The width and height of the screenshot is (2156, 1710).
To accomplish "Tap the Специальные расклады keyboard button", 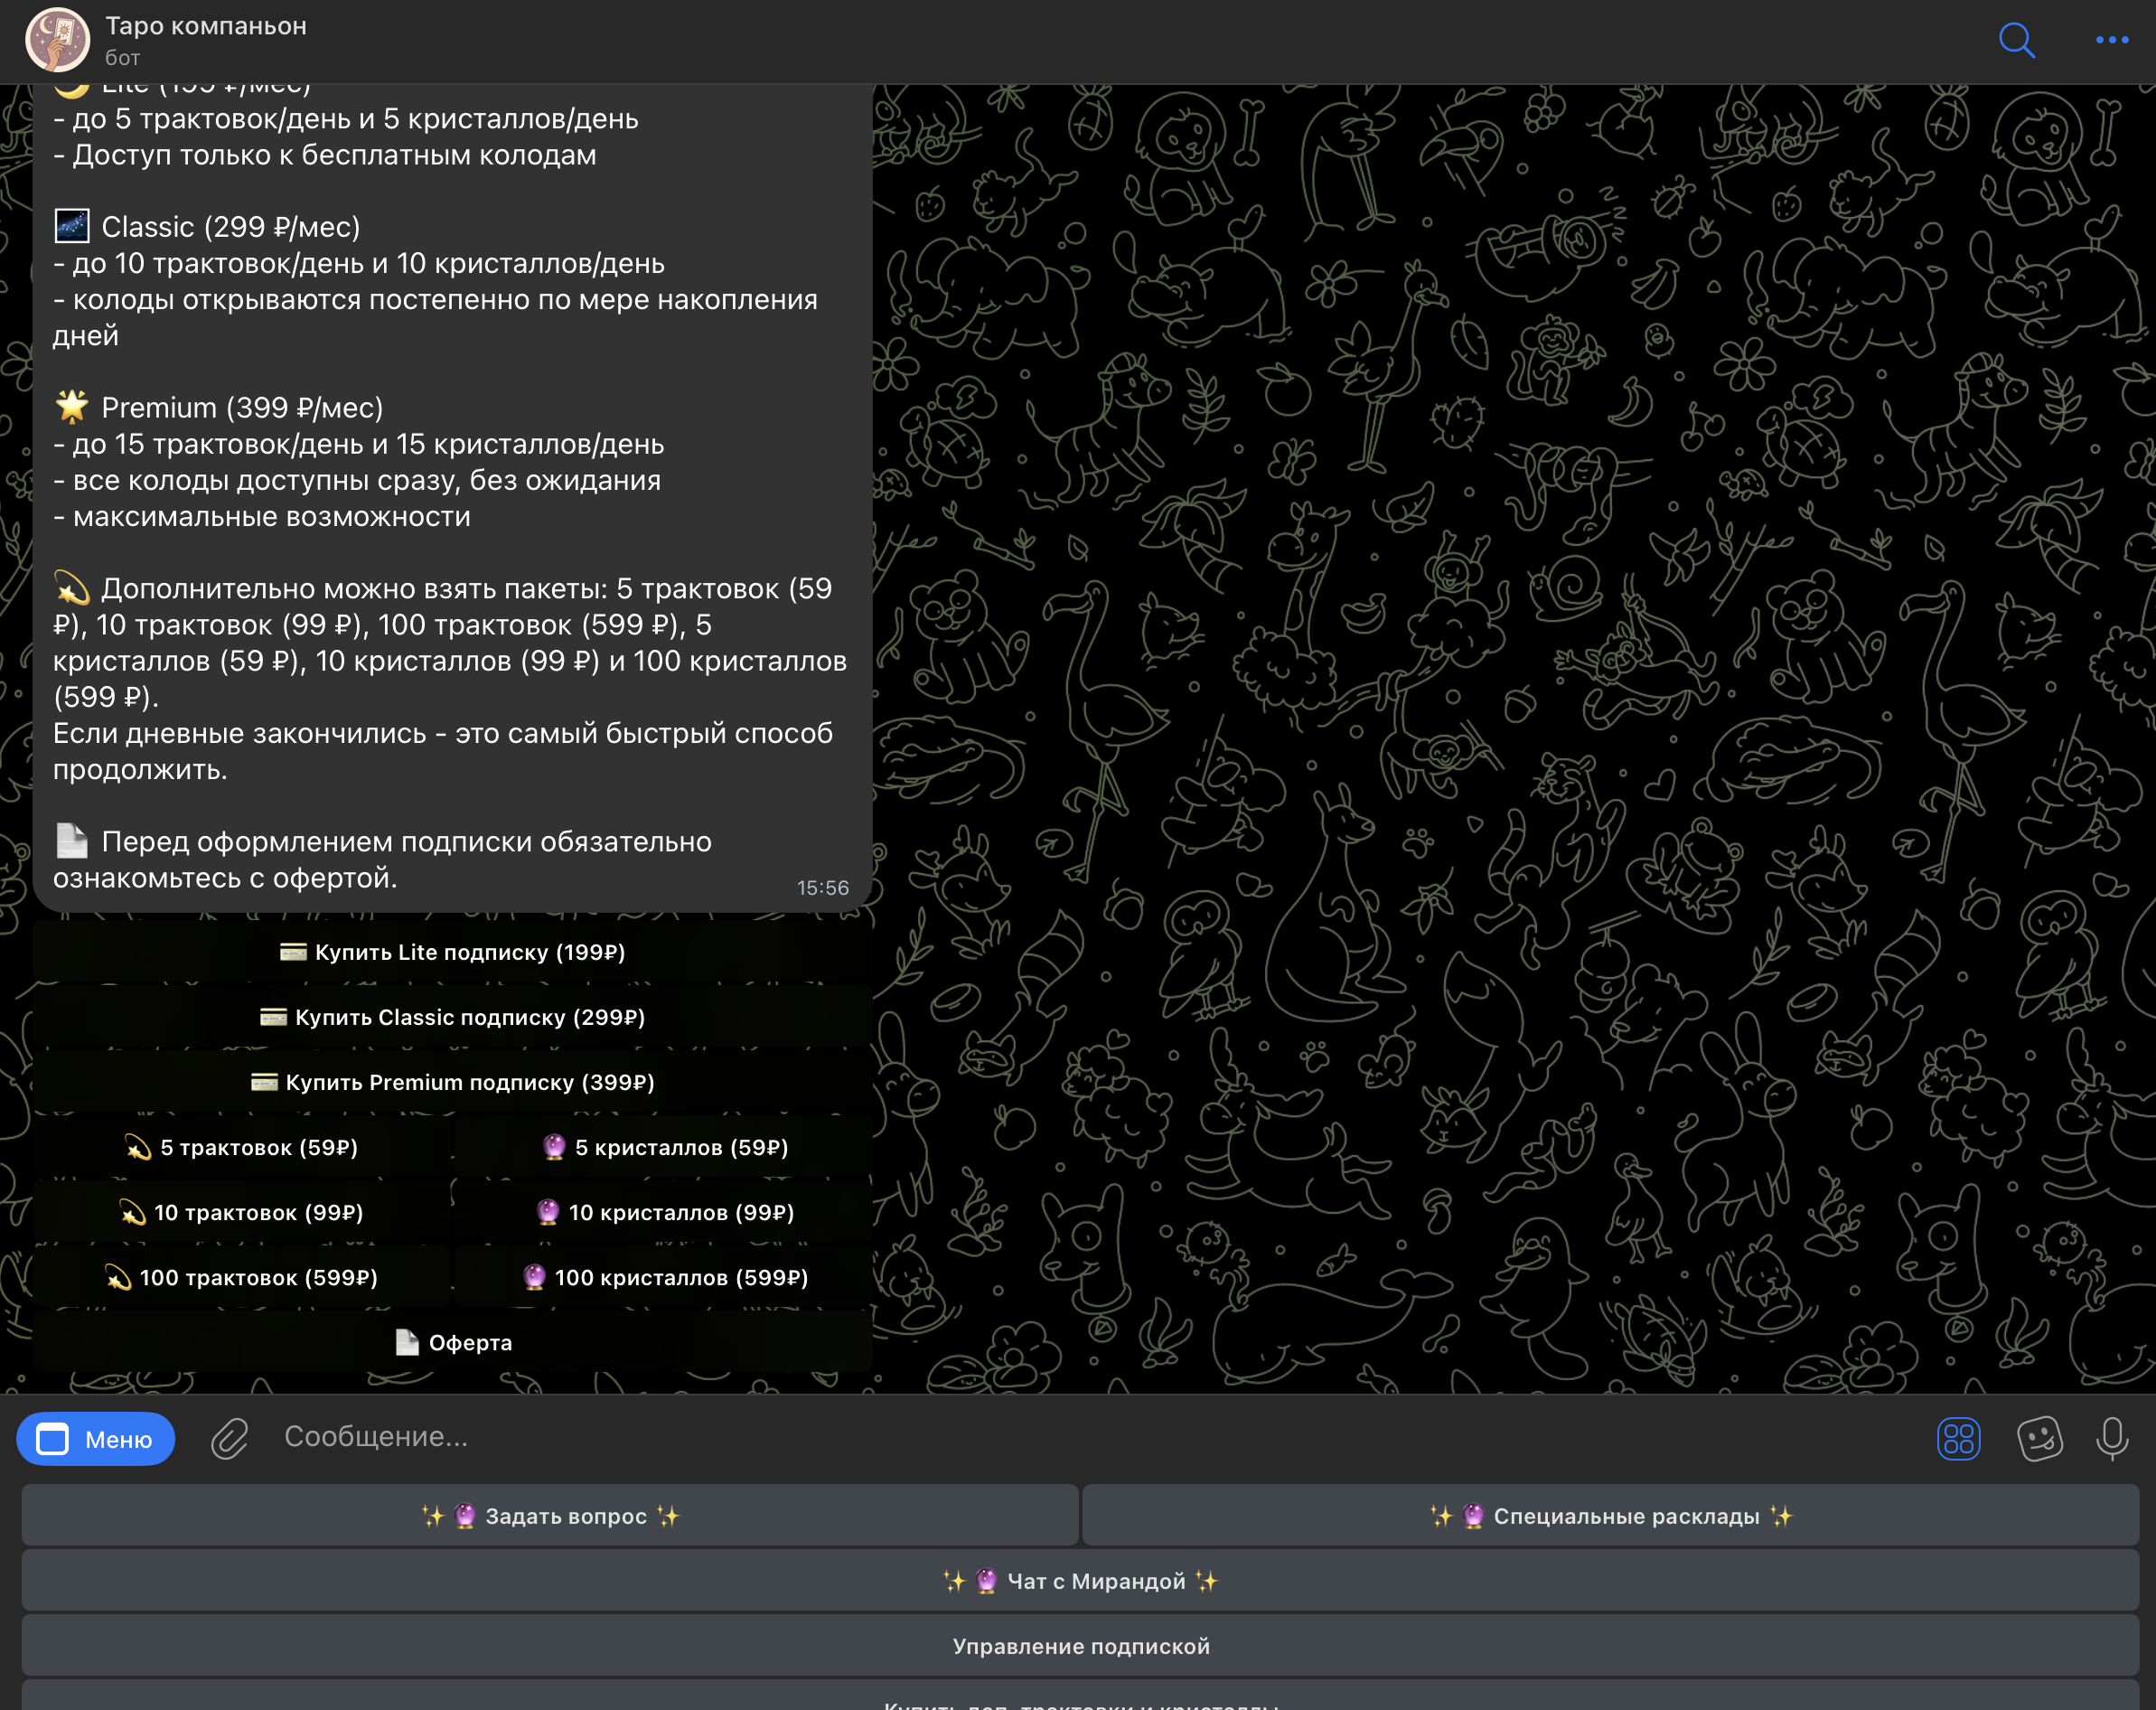I will [1610, 1515].
